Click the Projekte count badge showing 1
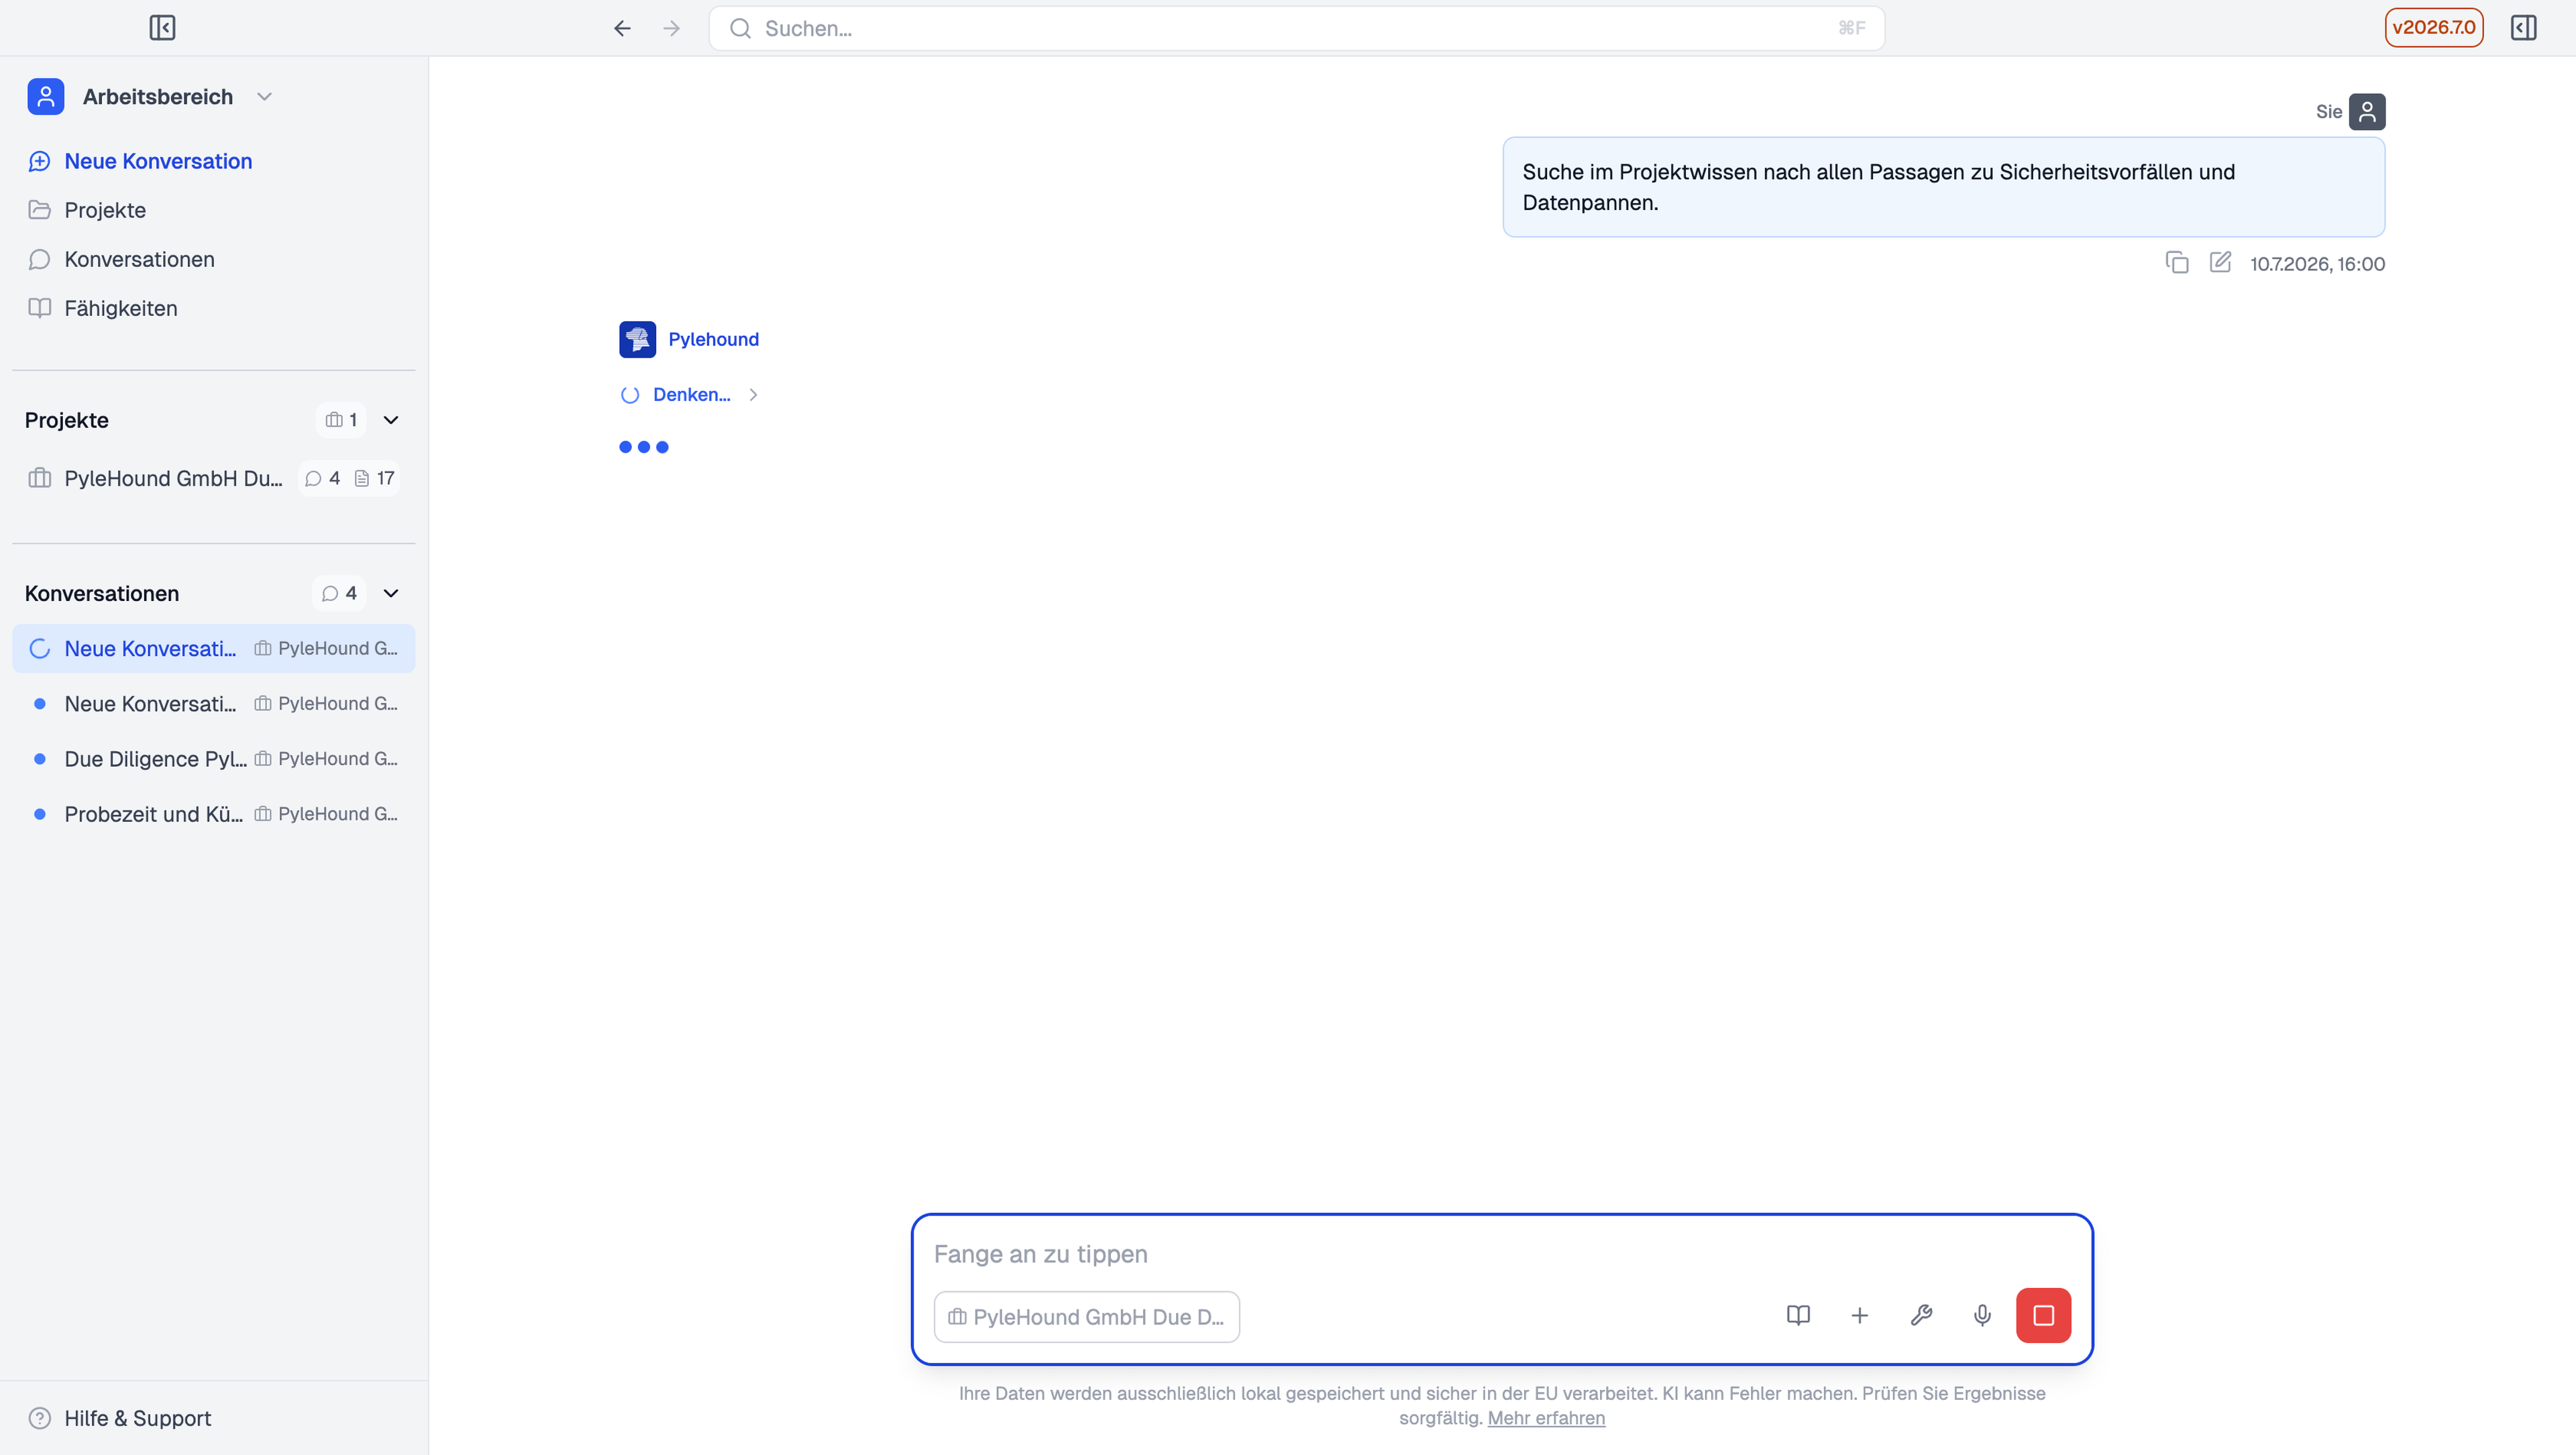 click(x=341, y=420)
